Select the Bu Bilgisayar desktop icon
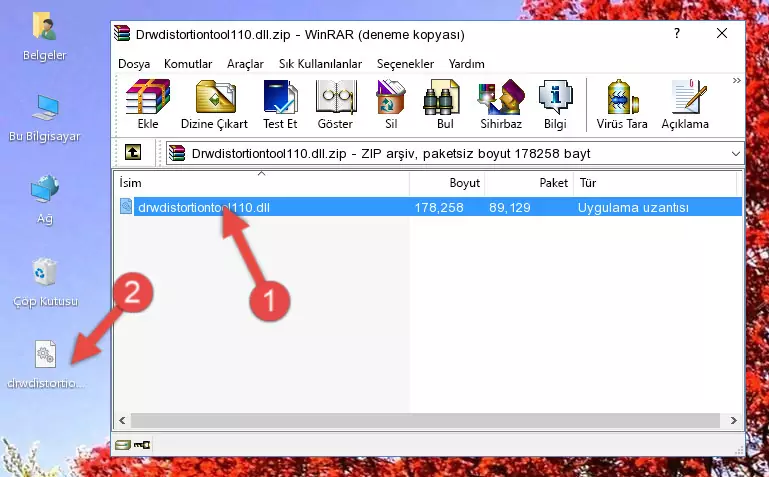Viewport: 769px width, 477px height. pyautogui.click(x=45, y=118)
